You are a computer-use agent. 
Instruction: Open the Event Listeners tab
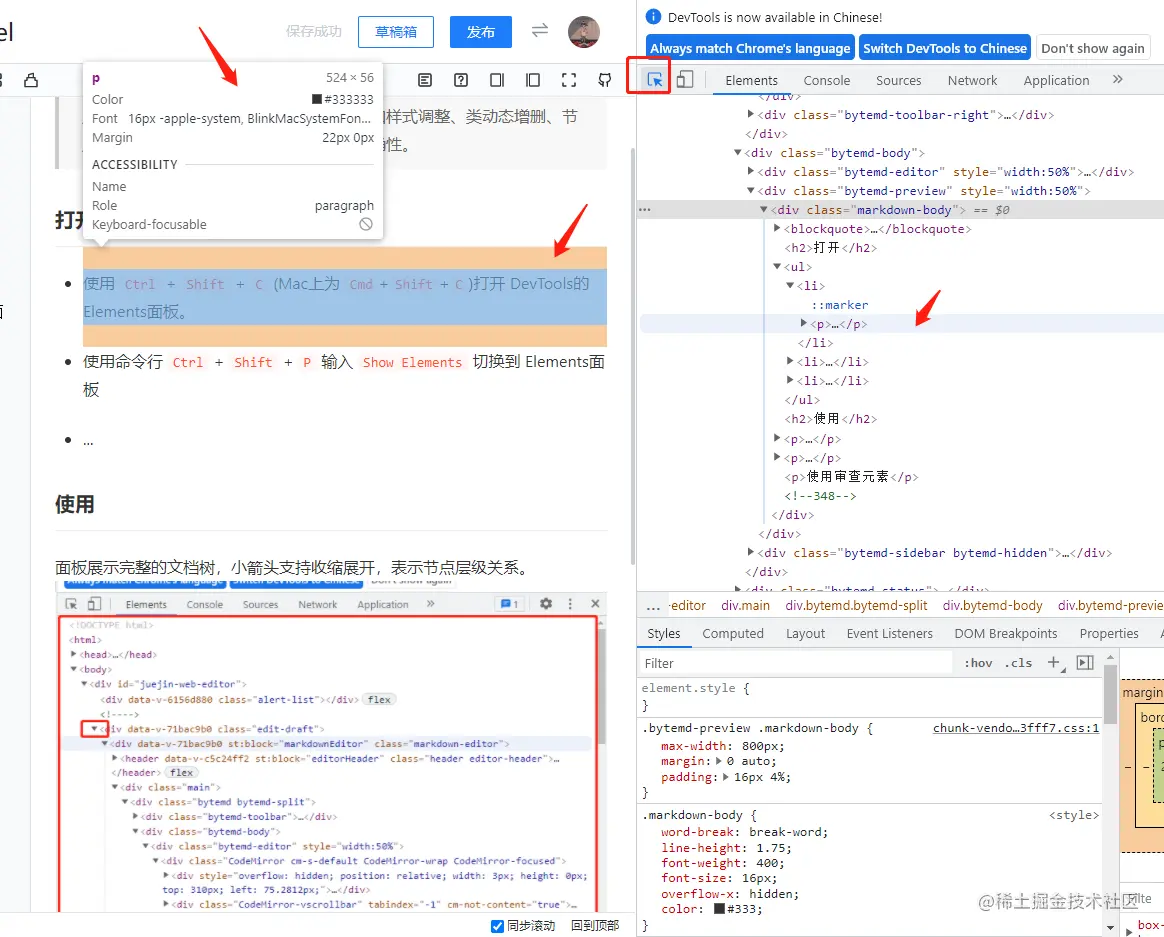889,633
